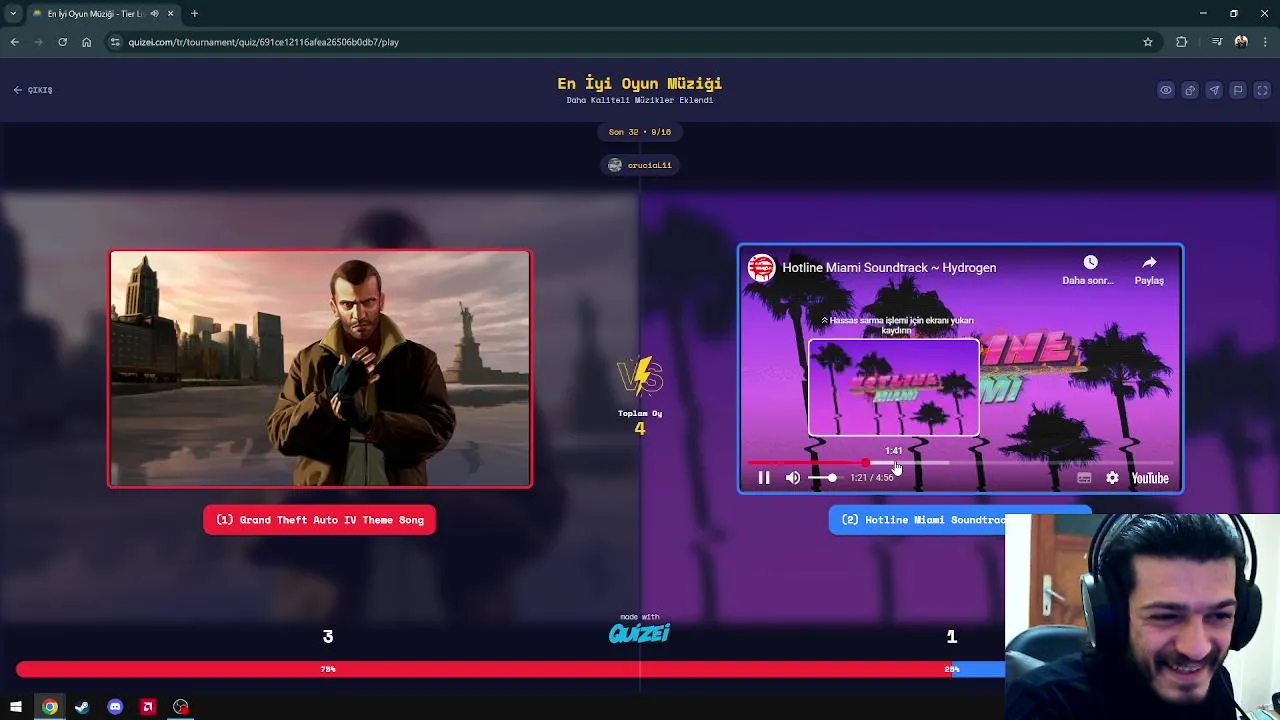The height and width of the screenshot is (720, 1280).
Task: Click the export share squares icon in header
Action: coord(1190,90)
